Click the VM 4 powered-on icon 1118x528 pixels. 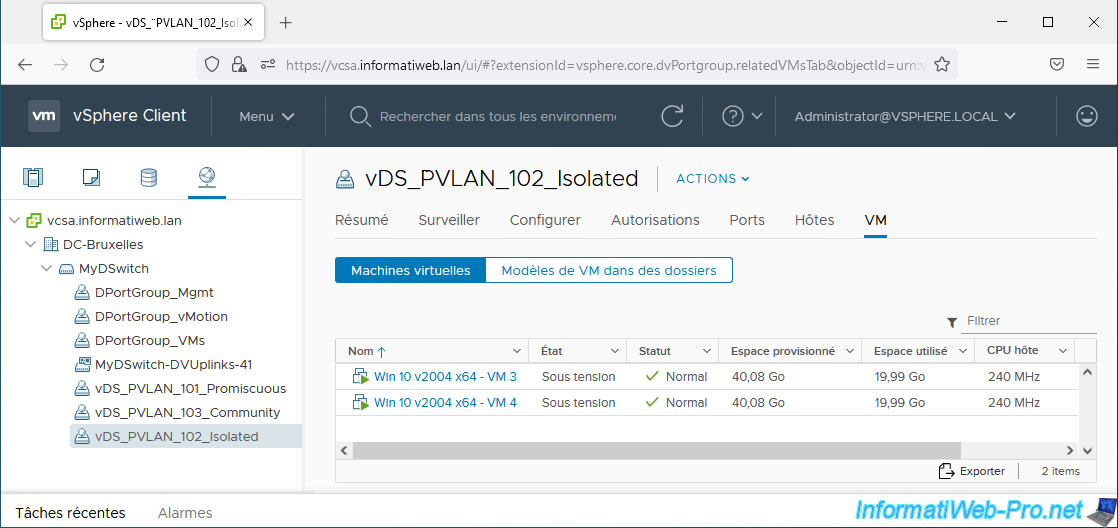click(359, 403)
